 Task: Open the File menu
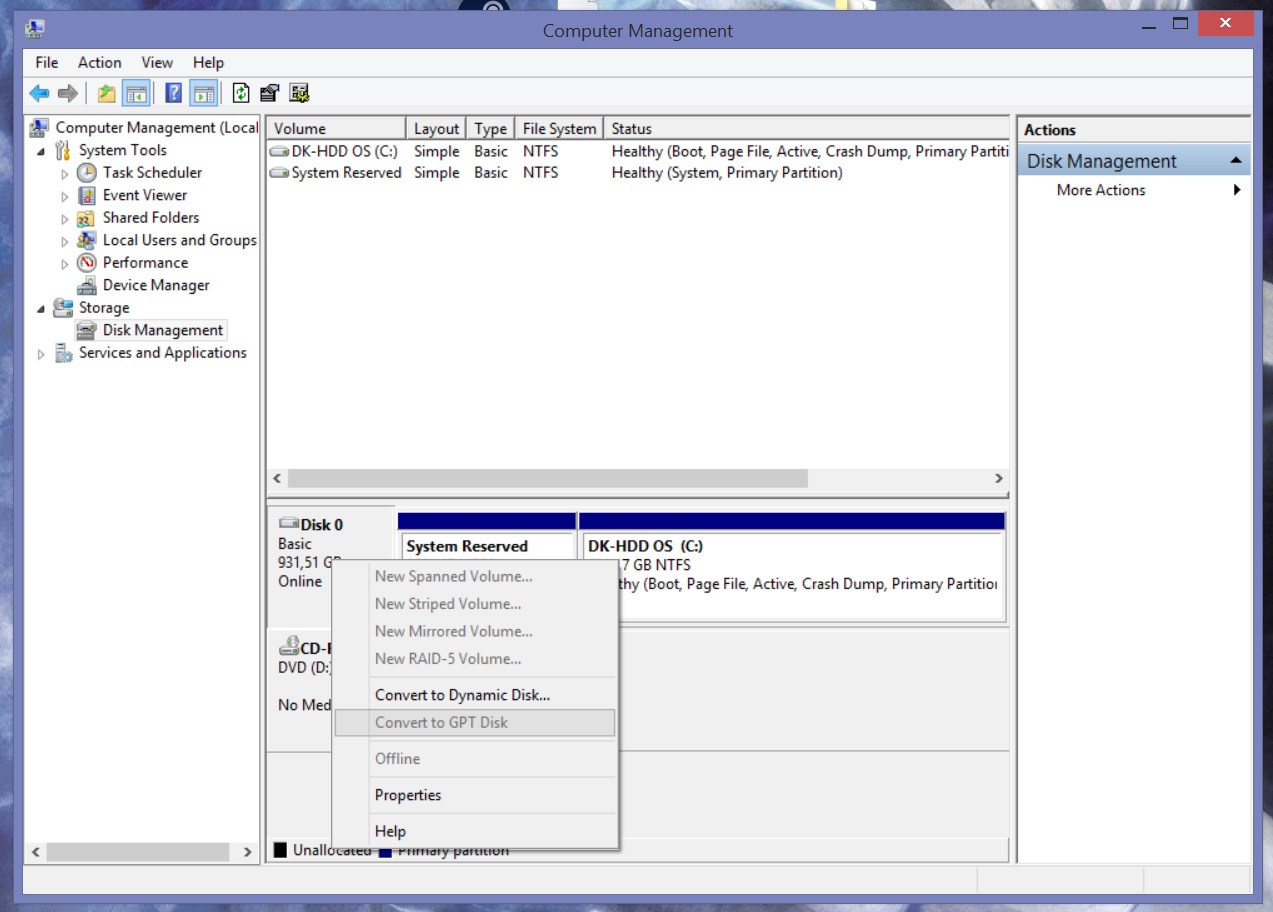(x=47, y=62)
